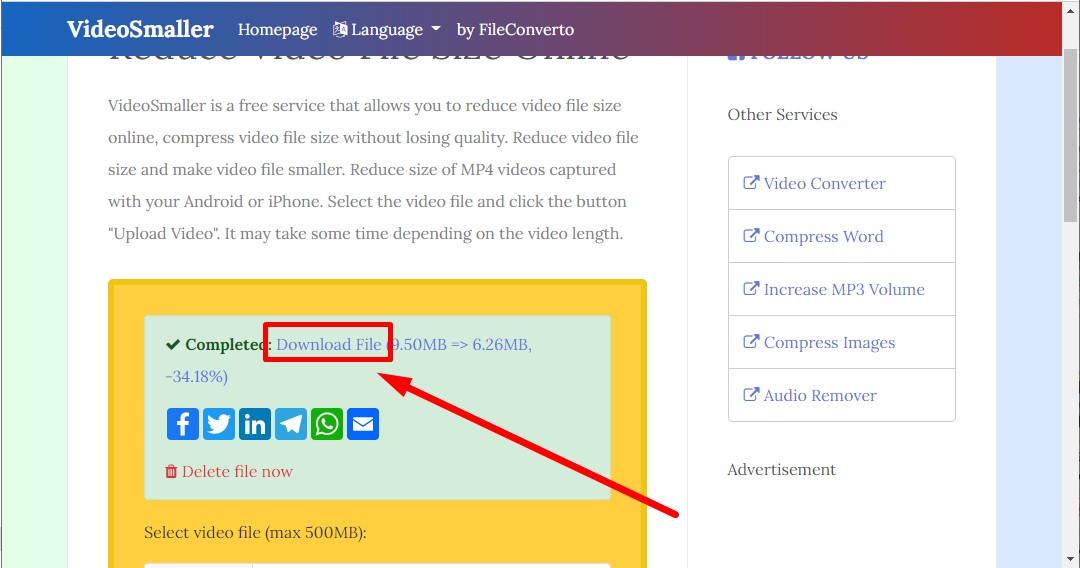This screenshot has height=568, width=1080.
Task: Click the Language translate icon in navbar
Action: [x=341, y=29]
